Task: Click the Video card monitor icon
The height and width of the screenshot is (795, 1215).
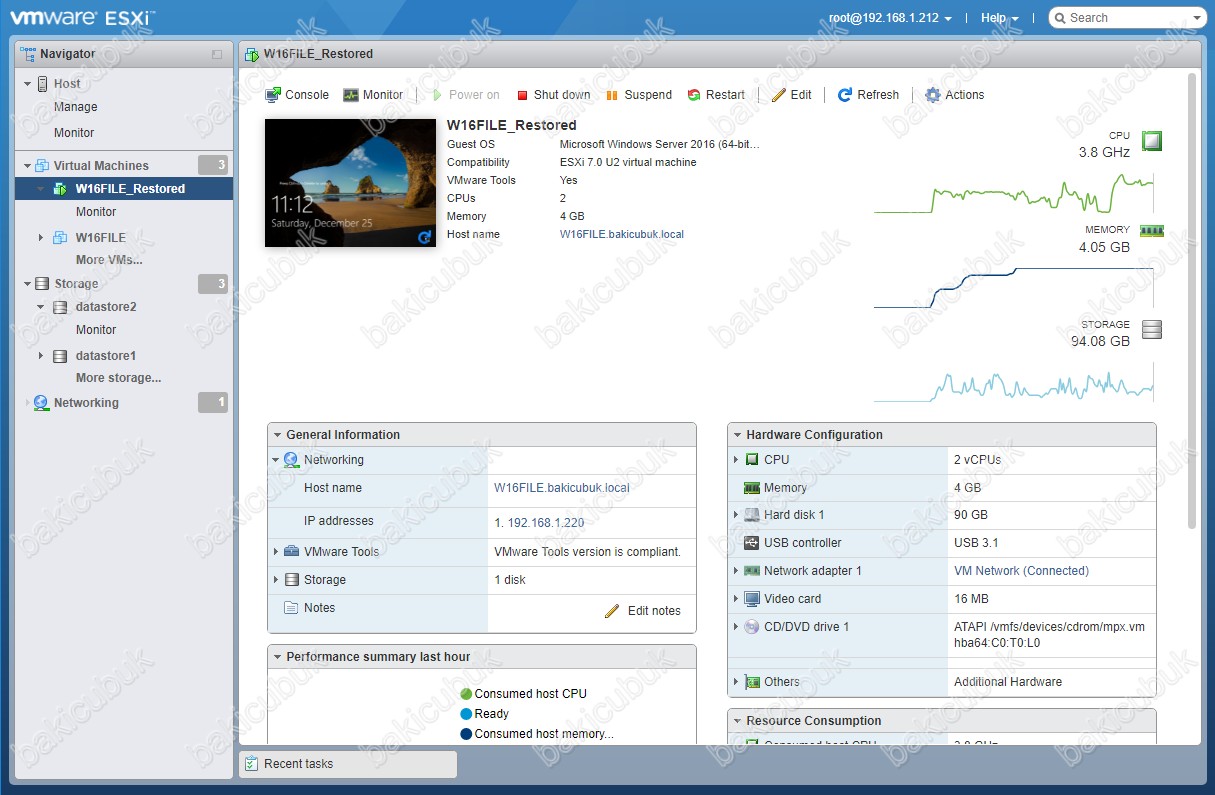Action: tap(752, 599)
